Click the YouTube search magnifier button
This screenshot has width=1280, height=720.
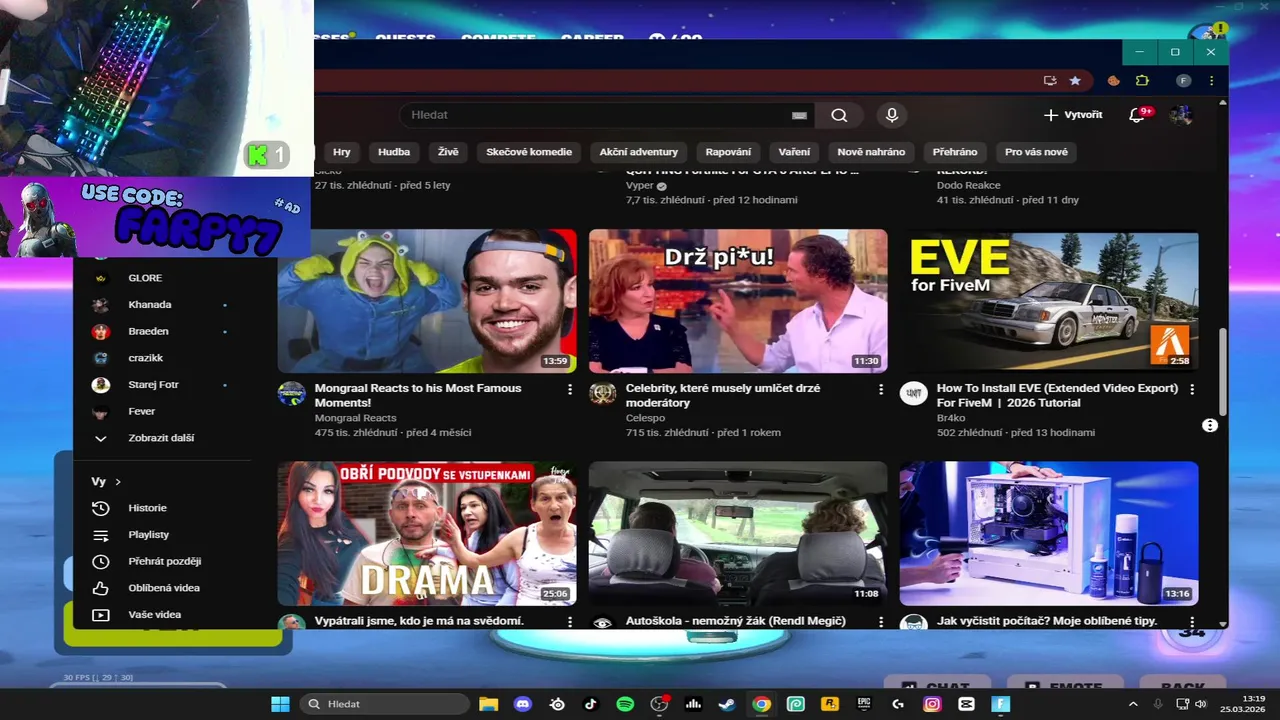839,115
